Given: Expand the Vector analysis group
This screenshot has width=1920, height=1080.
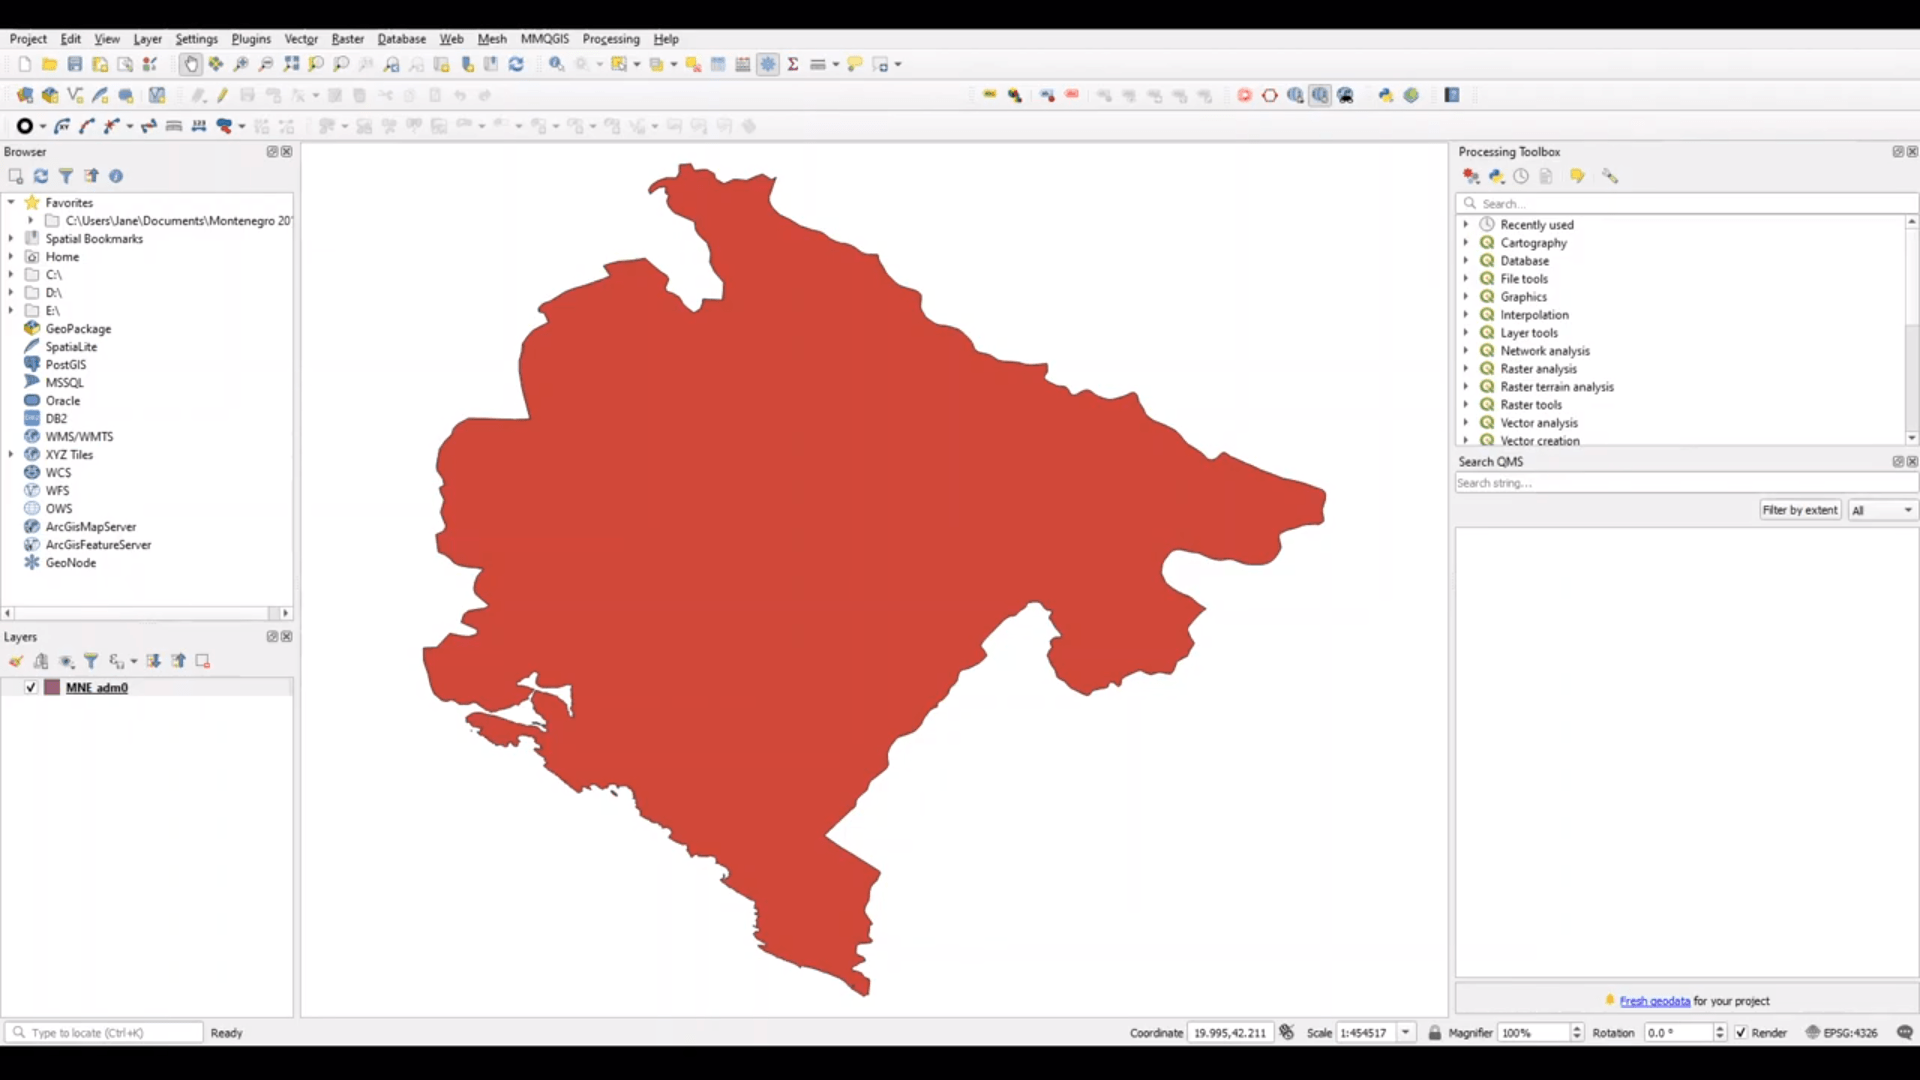Looking at the screenshot, I should (x=1467, y=422).
